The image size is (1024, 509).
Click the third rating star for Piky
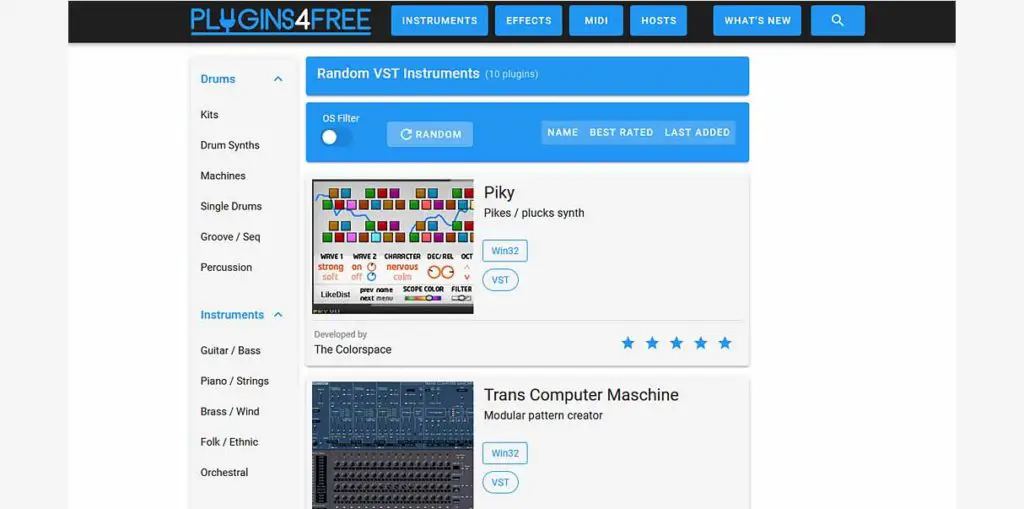[x=676, y=343]
